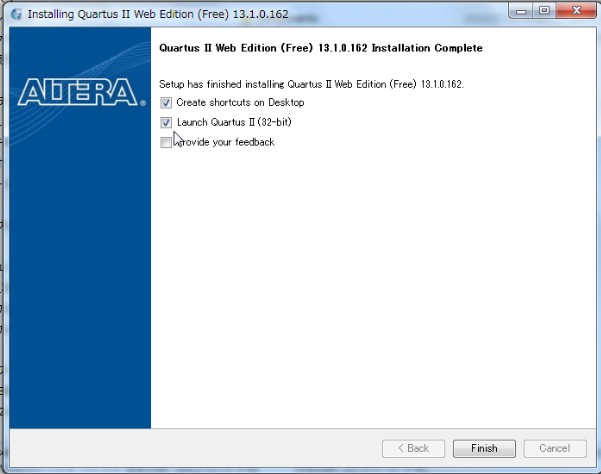Click the Finish button
601x474 pixels.
point(484,448)
